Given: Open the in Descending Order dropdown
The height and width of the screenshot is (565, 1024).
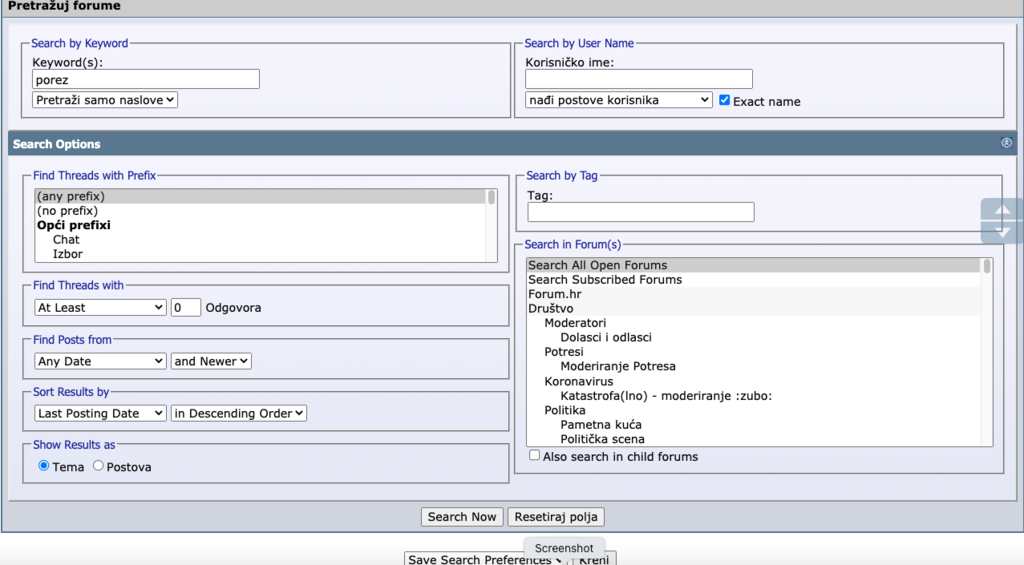Looking at the screenshot, I should (238, 413).
